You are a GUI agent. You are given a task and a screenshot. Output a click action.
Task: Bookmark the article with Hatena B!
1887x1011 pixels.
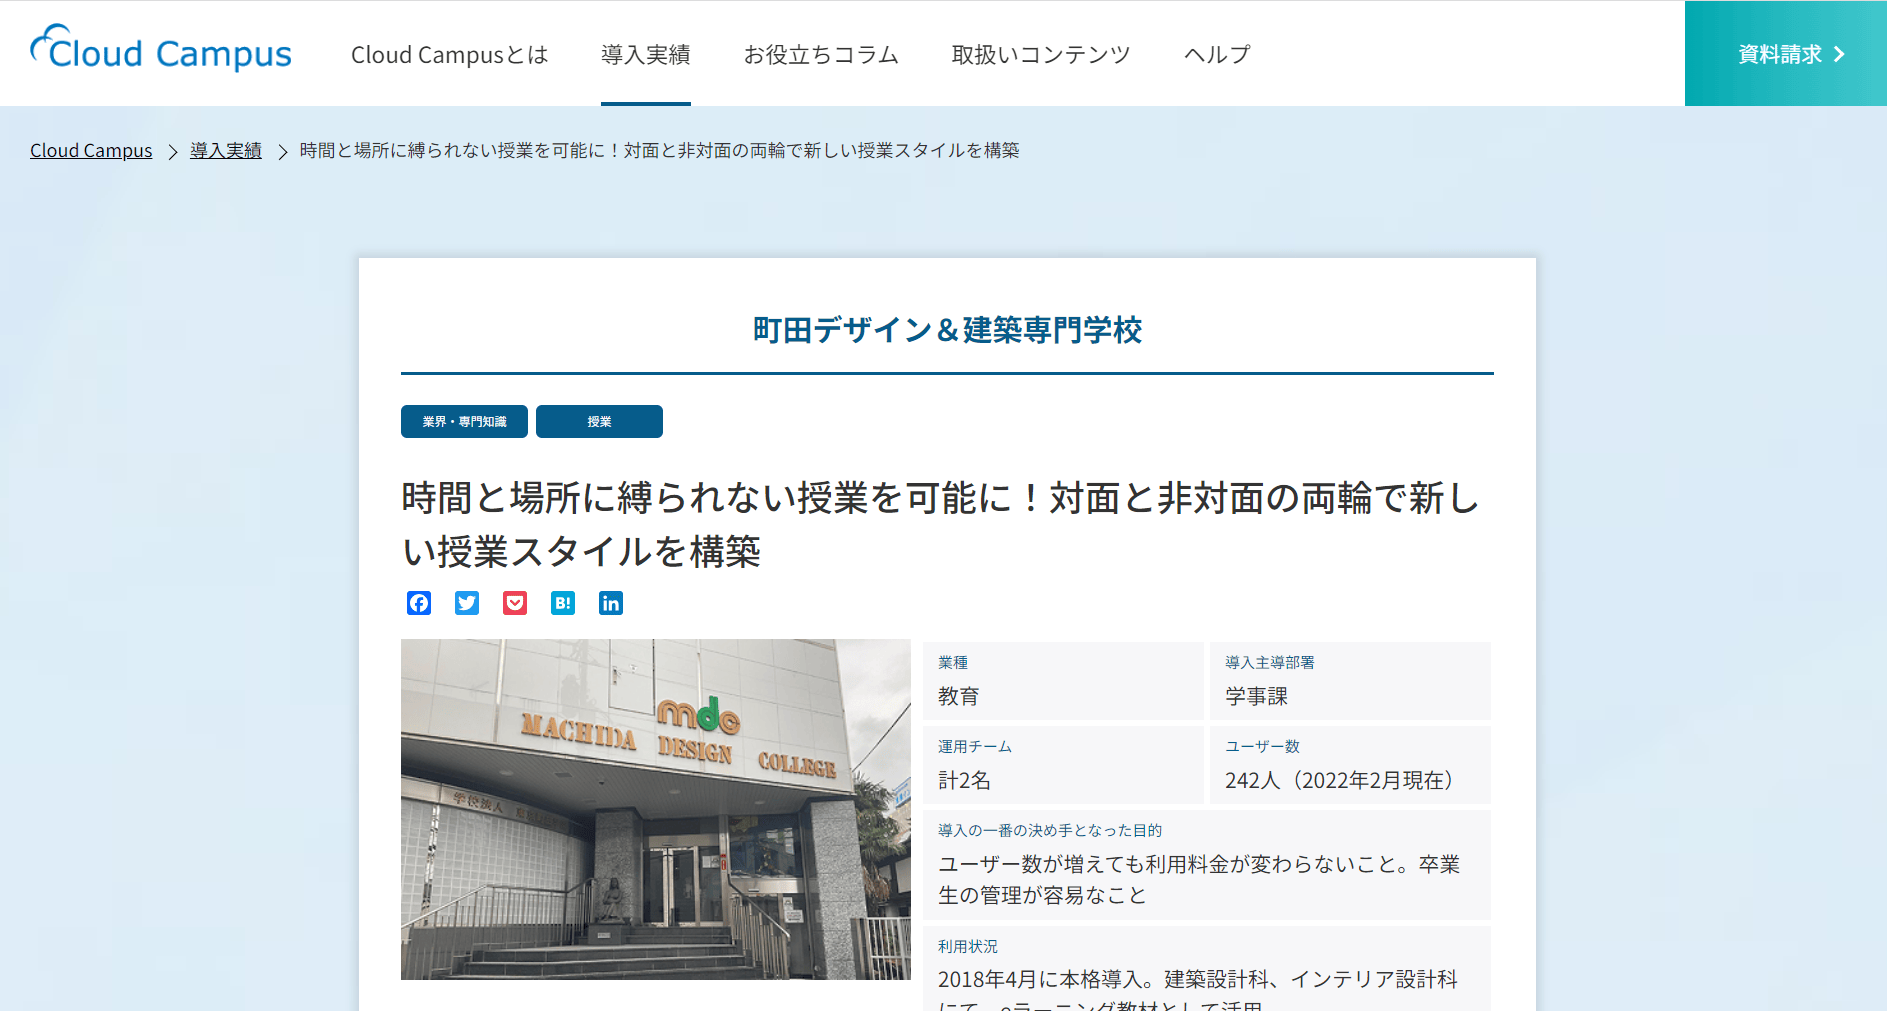click(563, 603)
